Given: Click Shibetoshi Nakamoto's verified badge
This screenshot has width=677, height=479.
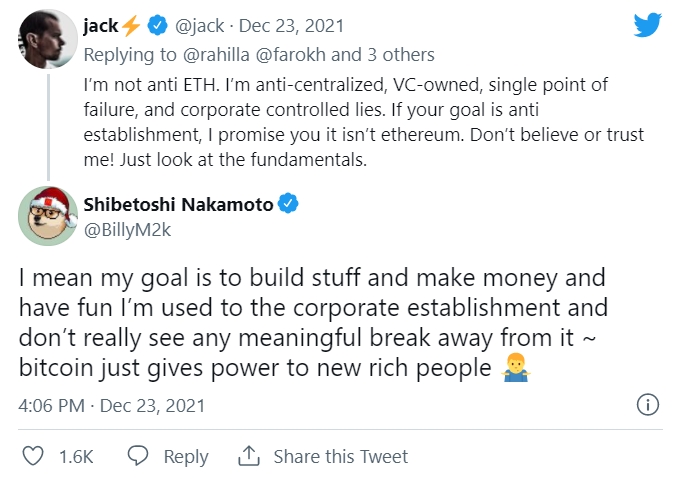Looking at the screenshot, I should 289,206.
